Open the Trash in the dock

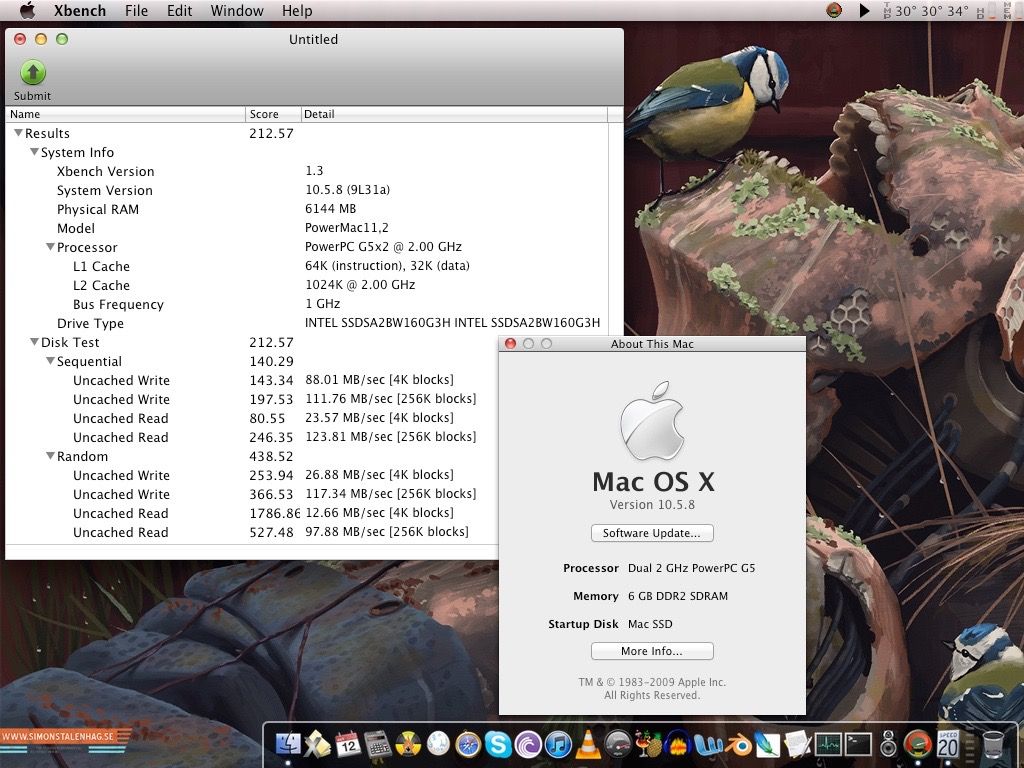[993, 744]
